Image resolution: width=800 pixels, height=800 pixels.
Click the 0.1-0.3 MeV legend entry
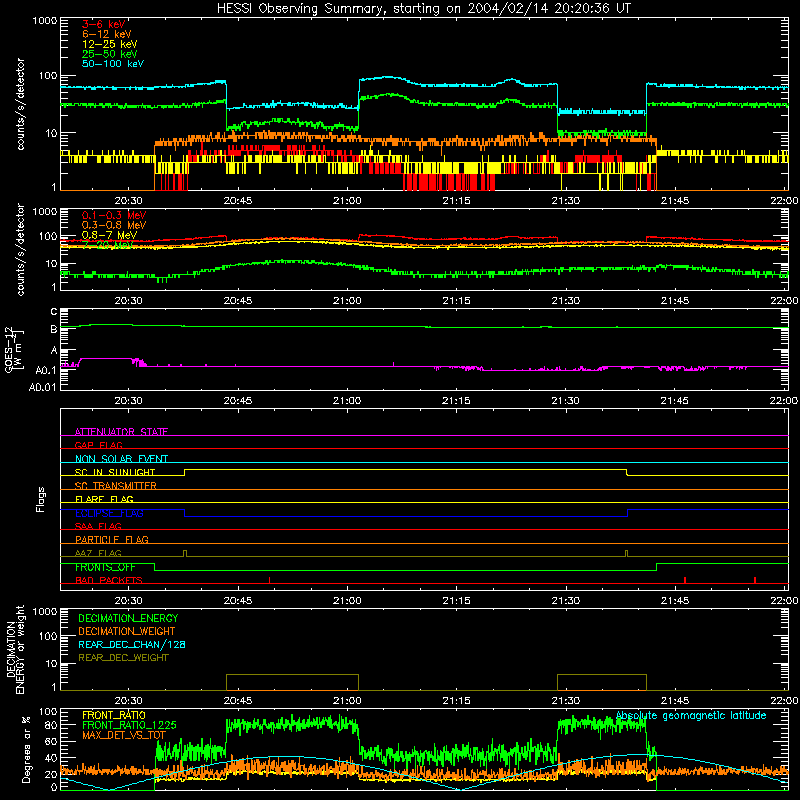114,215
